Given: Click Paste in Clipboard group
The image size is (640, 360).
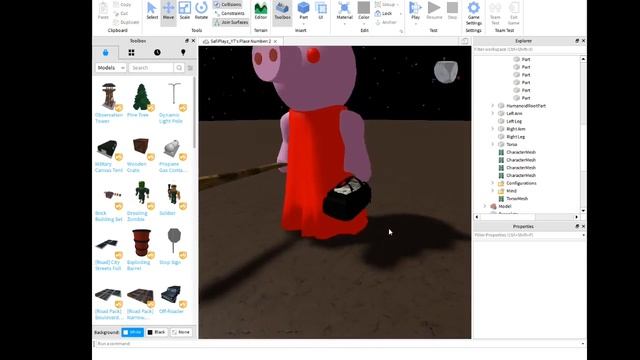Looking at the screenshot, I should (103, 11).
